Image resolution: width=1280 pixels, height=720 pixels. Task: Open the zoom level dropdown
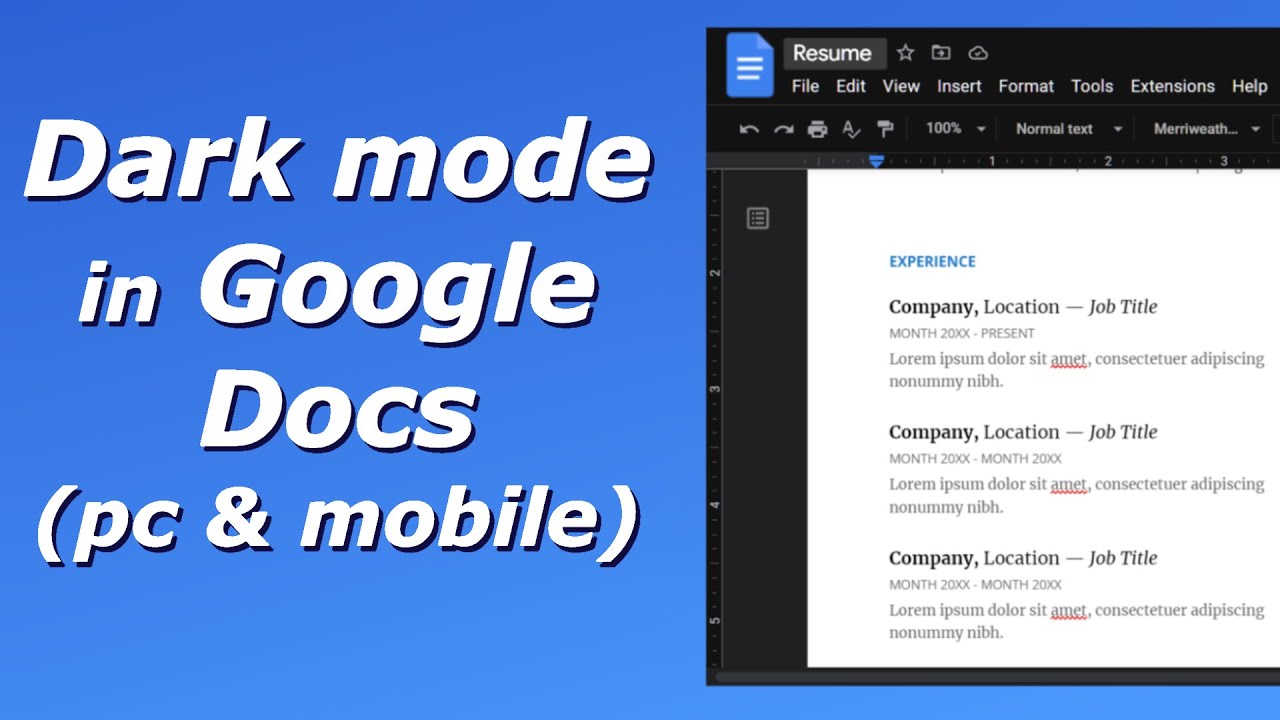pos(955,129)
